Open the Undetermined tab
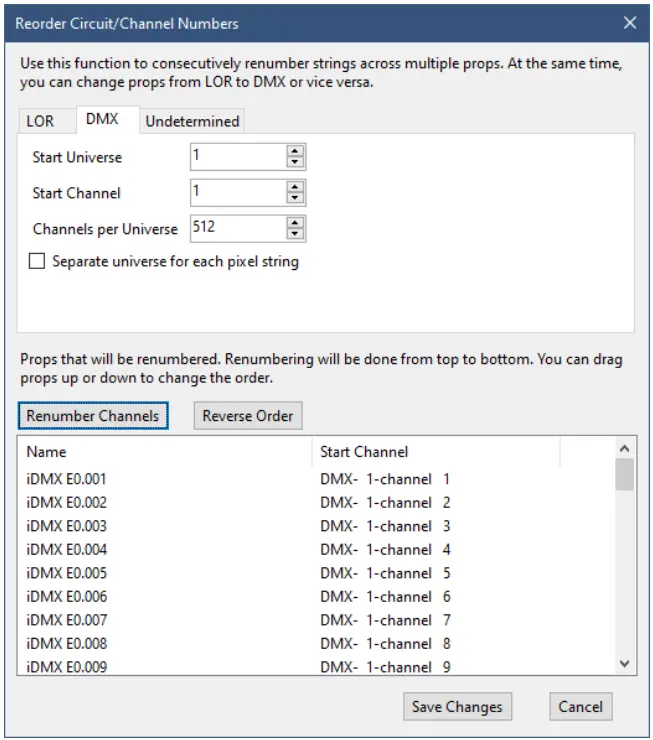Image resolution: width=653 pixels, height=740 pixels. click(x=192, y=121)
